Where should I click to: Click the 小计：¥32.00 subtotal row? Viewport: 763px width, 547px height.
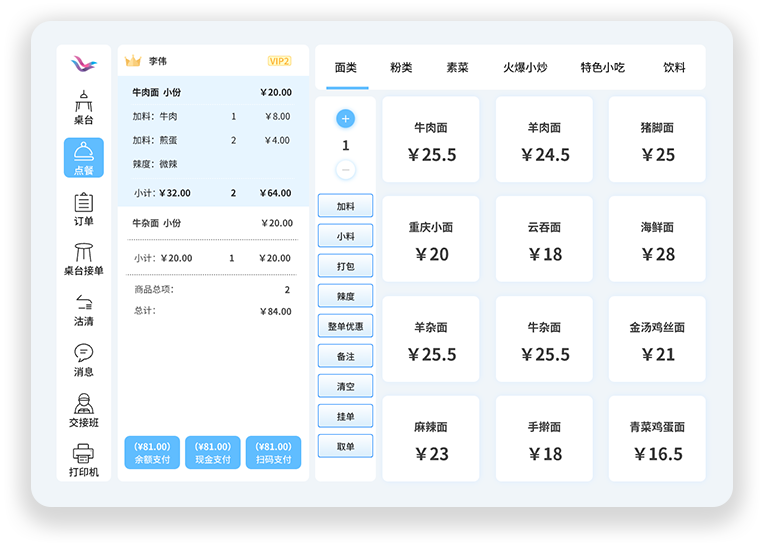pos(213,193)
